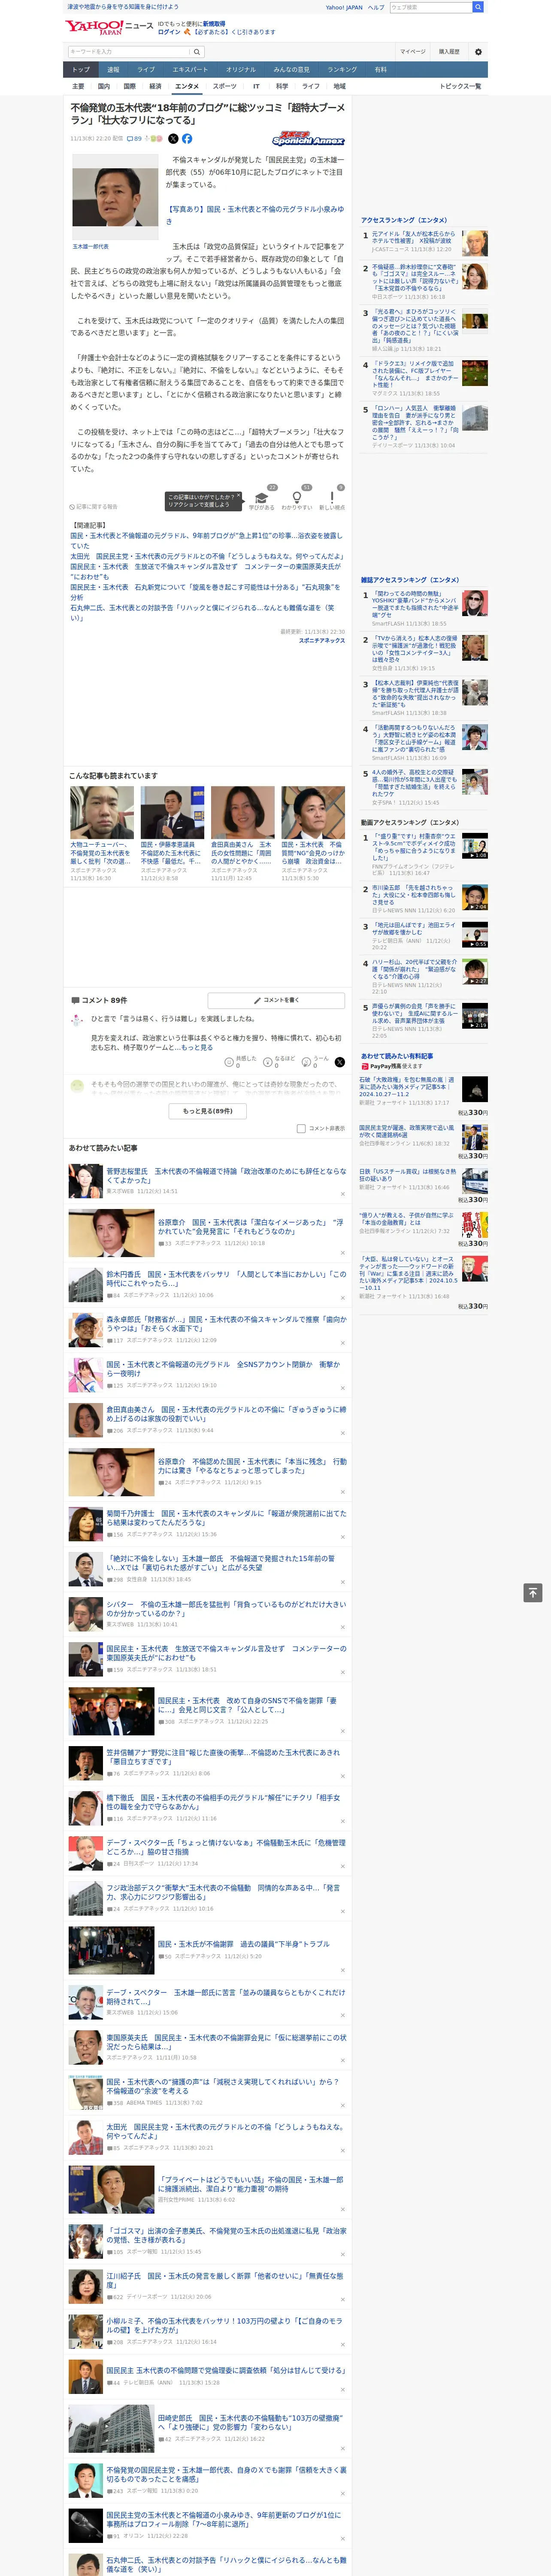Open 倉田真由美さん recommended article thumbnail
Image resolution: width=551 pixels, height=2576 pixels.
(242, 812)
